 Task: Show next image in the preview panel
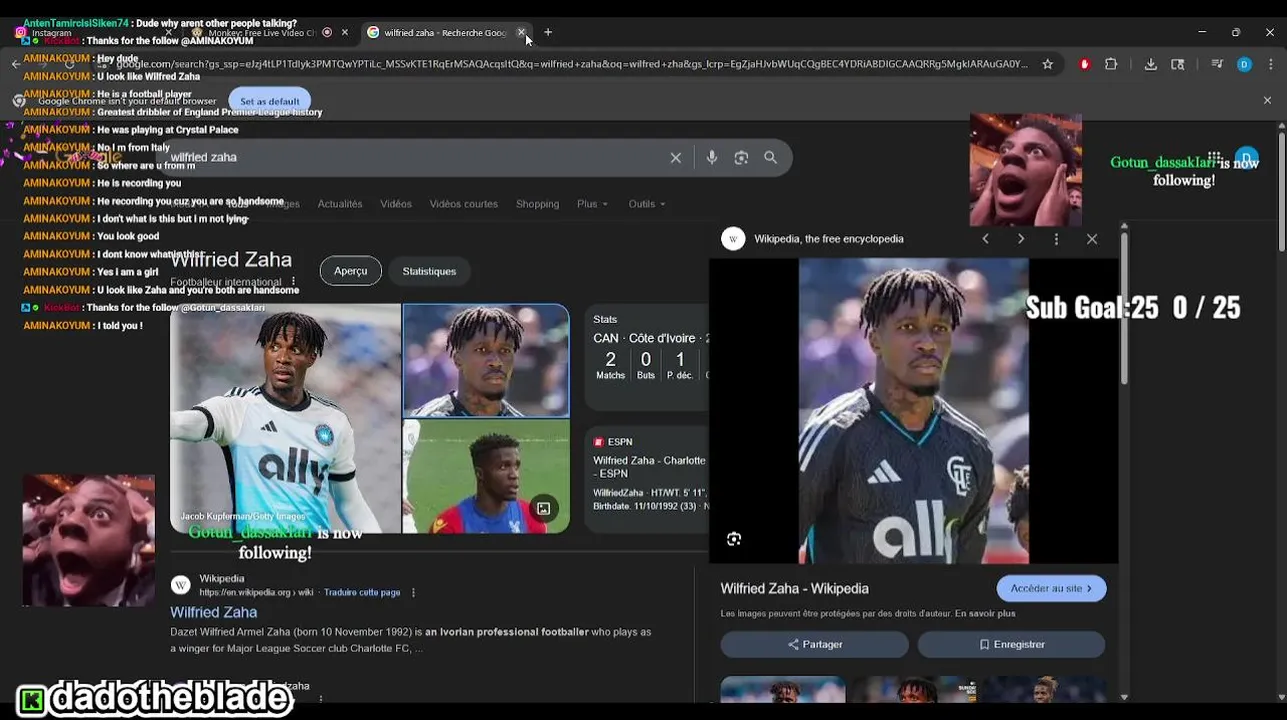(x=1021, y=239)
